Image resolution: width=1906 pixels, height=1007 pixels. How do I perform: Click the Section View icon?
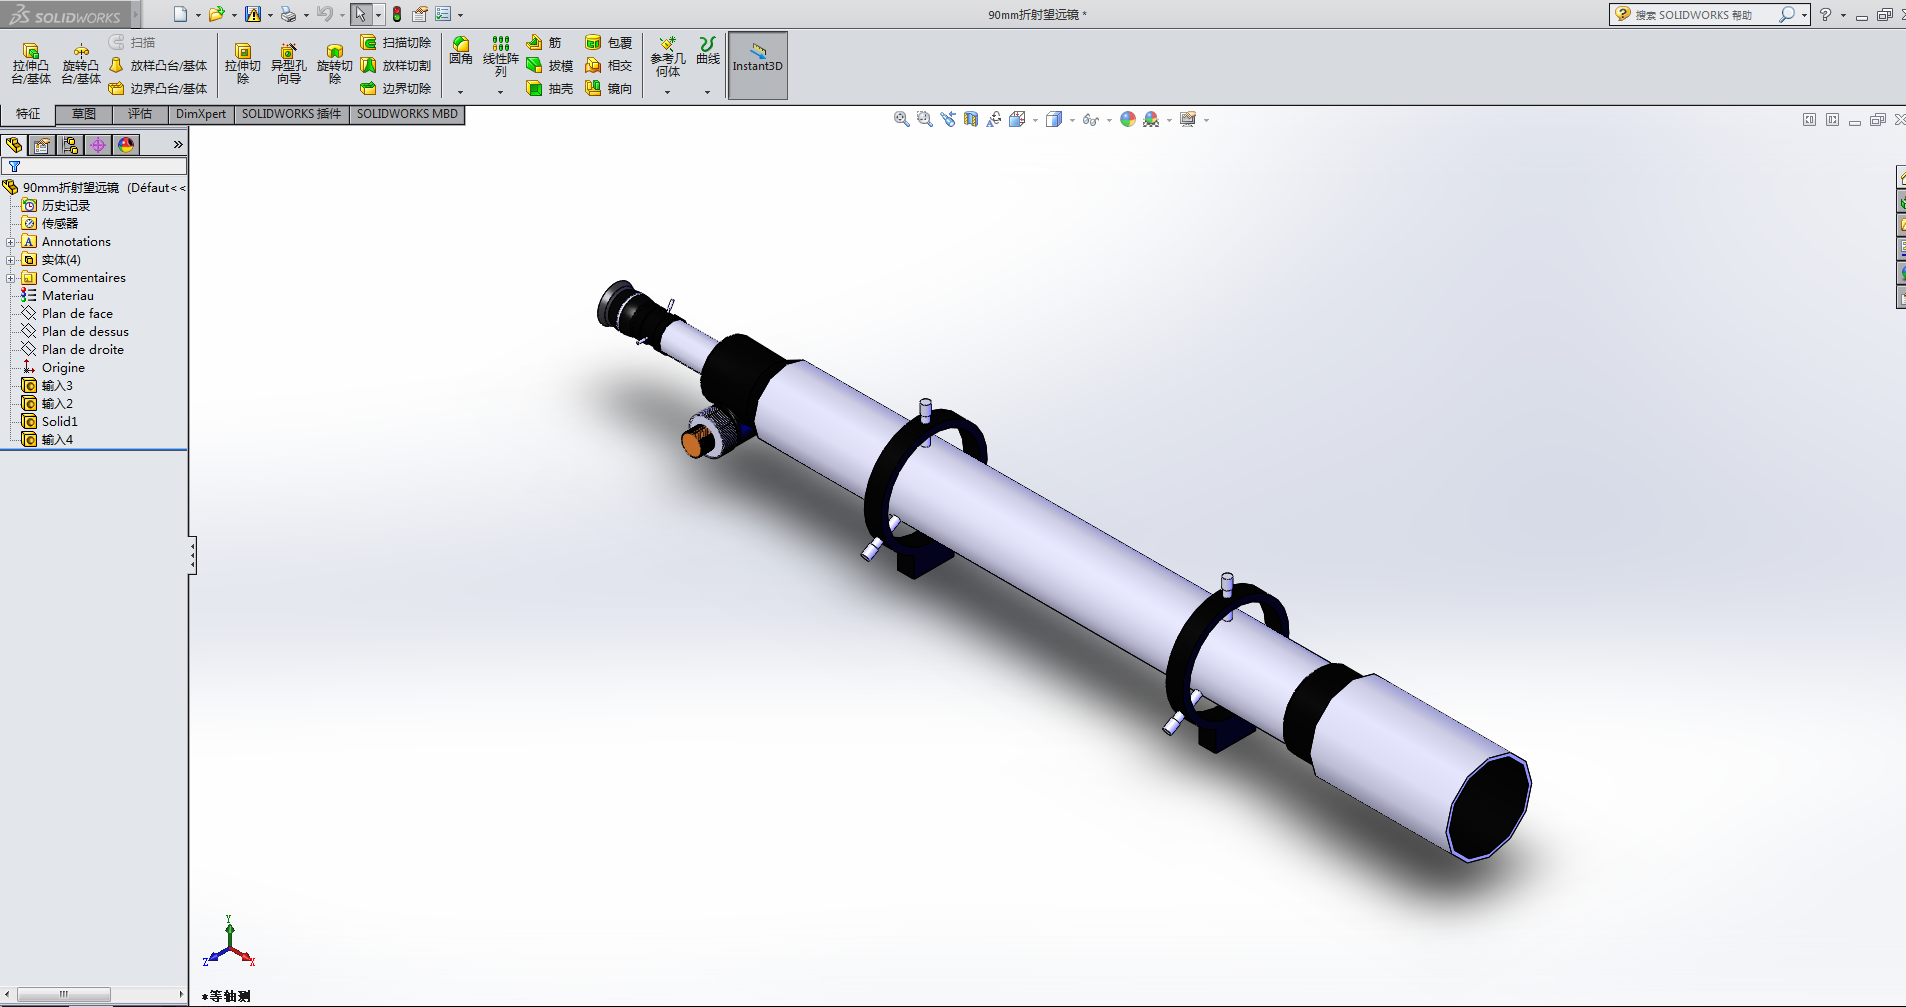click(971, 119)
